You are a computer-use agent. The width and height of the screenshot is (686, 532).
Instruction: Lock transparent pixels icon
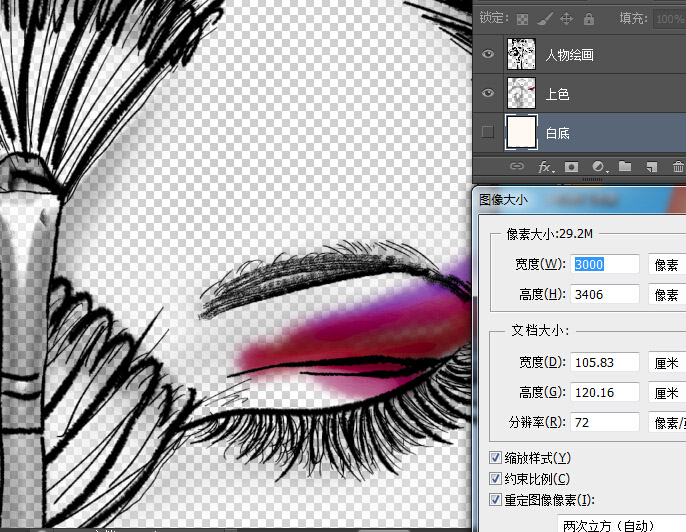tap(522, 19)
